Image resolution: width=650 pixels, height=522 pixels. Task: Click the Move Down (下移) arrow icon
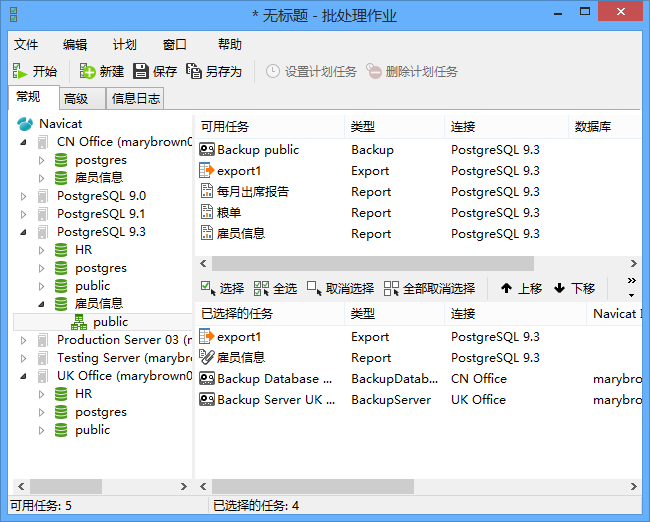pos(559,288)
